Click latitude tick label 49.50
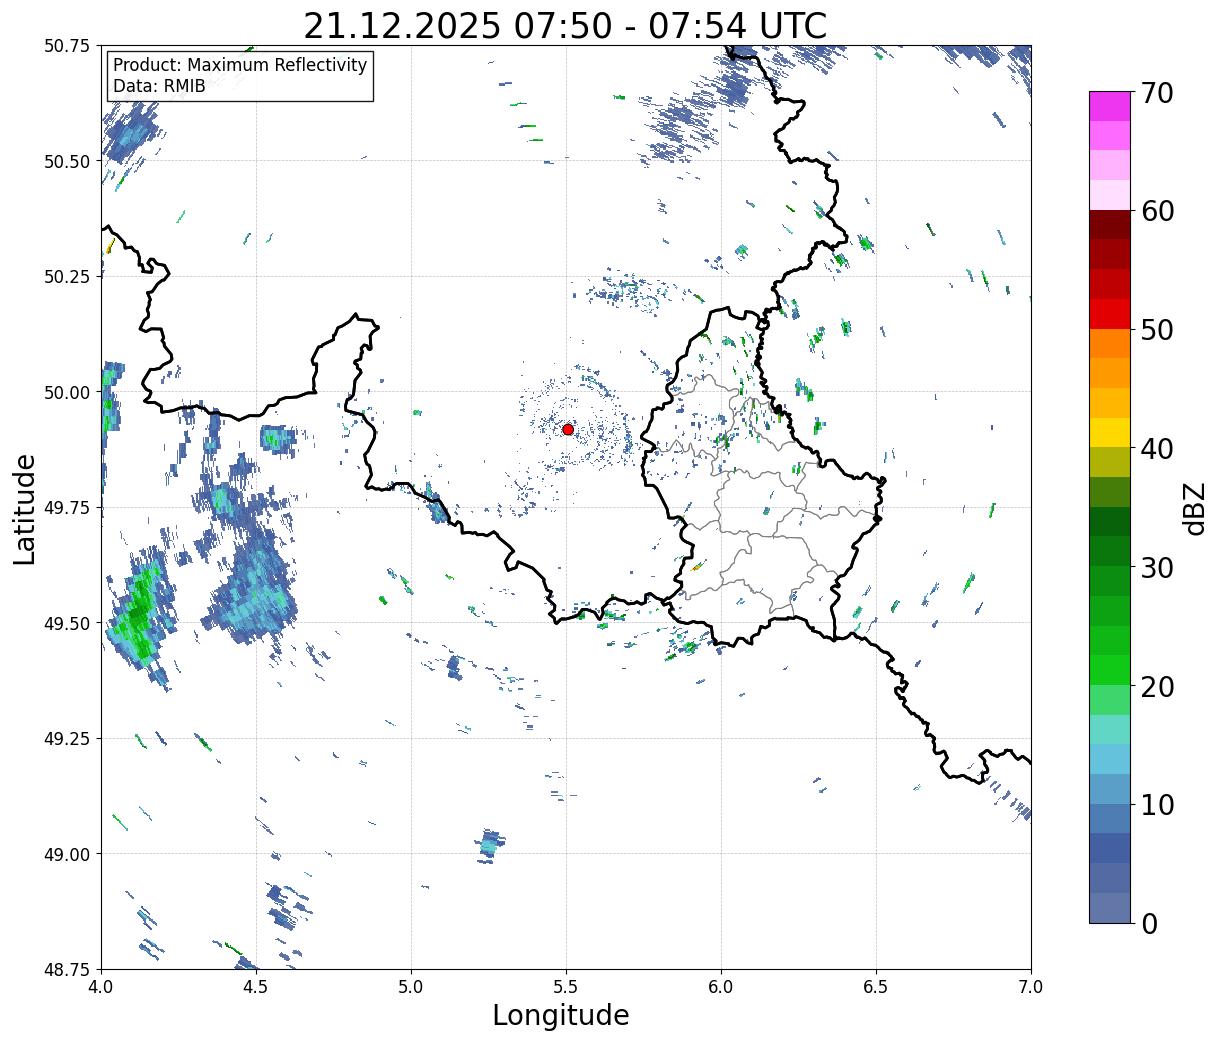 click(x=67, y=623)
